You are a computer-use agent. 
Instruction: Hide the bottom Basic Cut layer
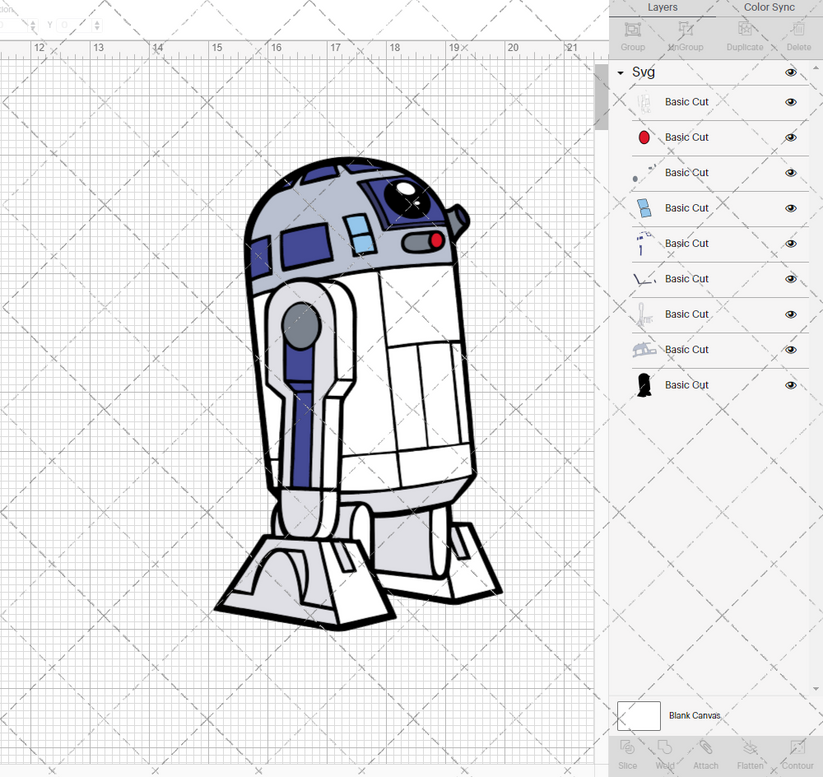click(x=790, y=385)
